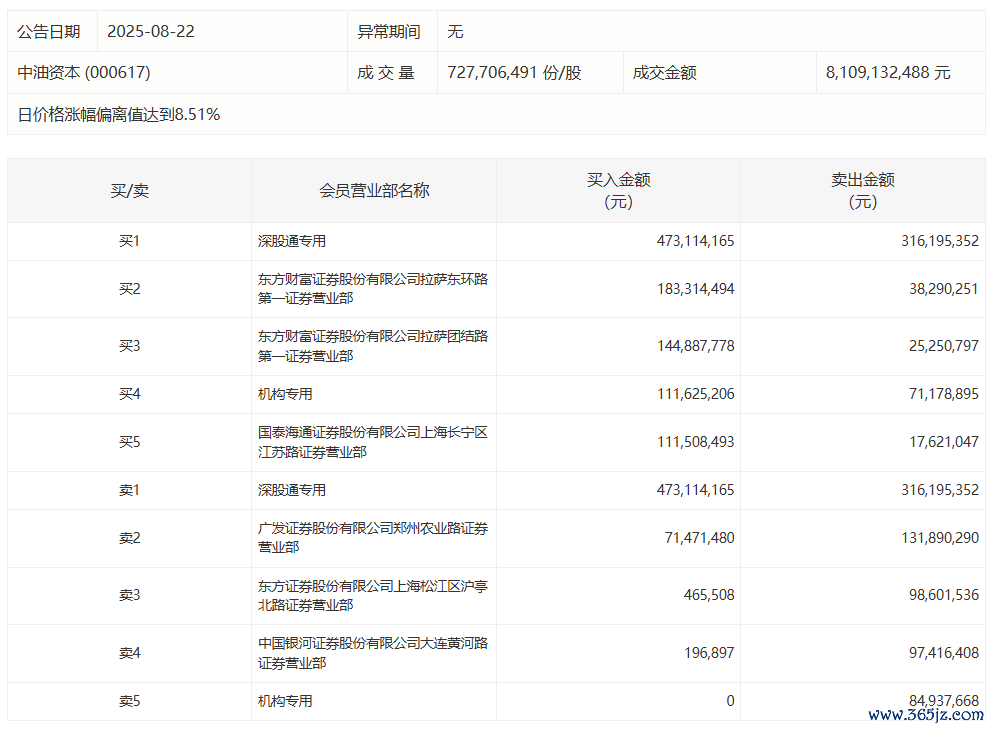Viewport: 991px width, 730px height.
Task: Click the 卖1 row label
Action: pyautogui.click(x=129, y=490)
